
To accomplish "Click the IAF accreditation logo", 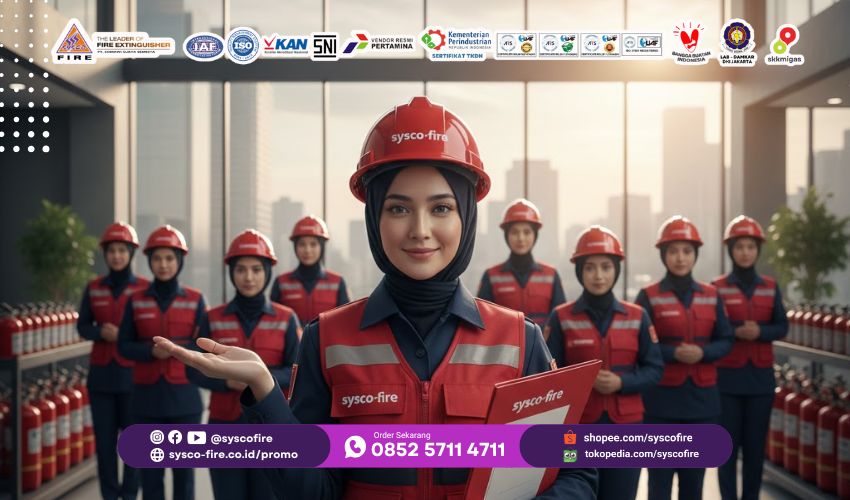I will [x=203, y=47].
